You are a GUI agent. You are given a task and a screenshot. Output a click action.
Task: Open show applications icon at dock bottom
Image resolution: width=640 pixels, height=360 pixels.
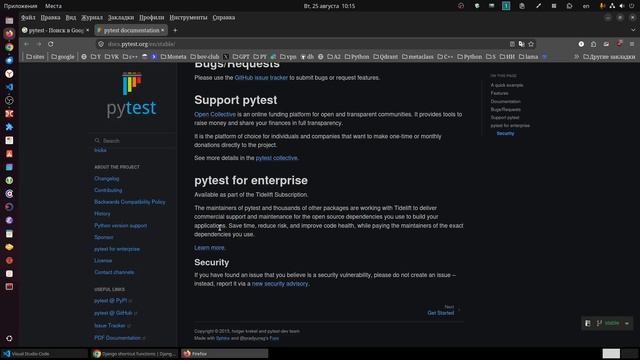pyautogui.click(x=9, y=338)
